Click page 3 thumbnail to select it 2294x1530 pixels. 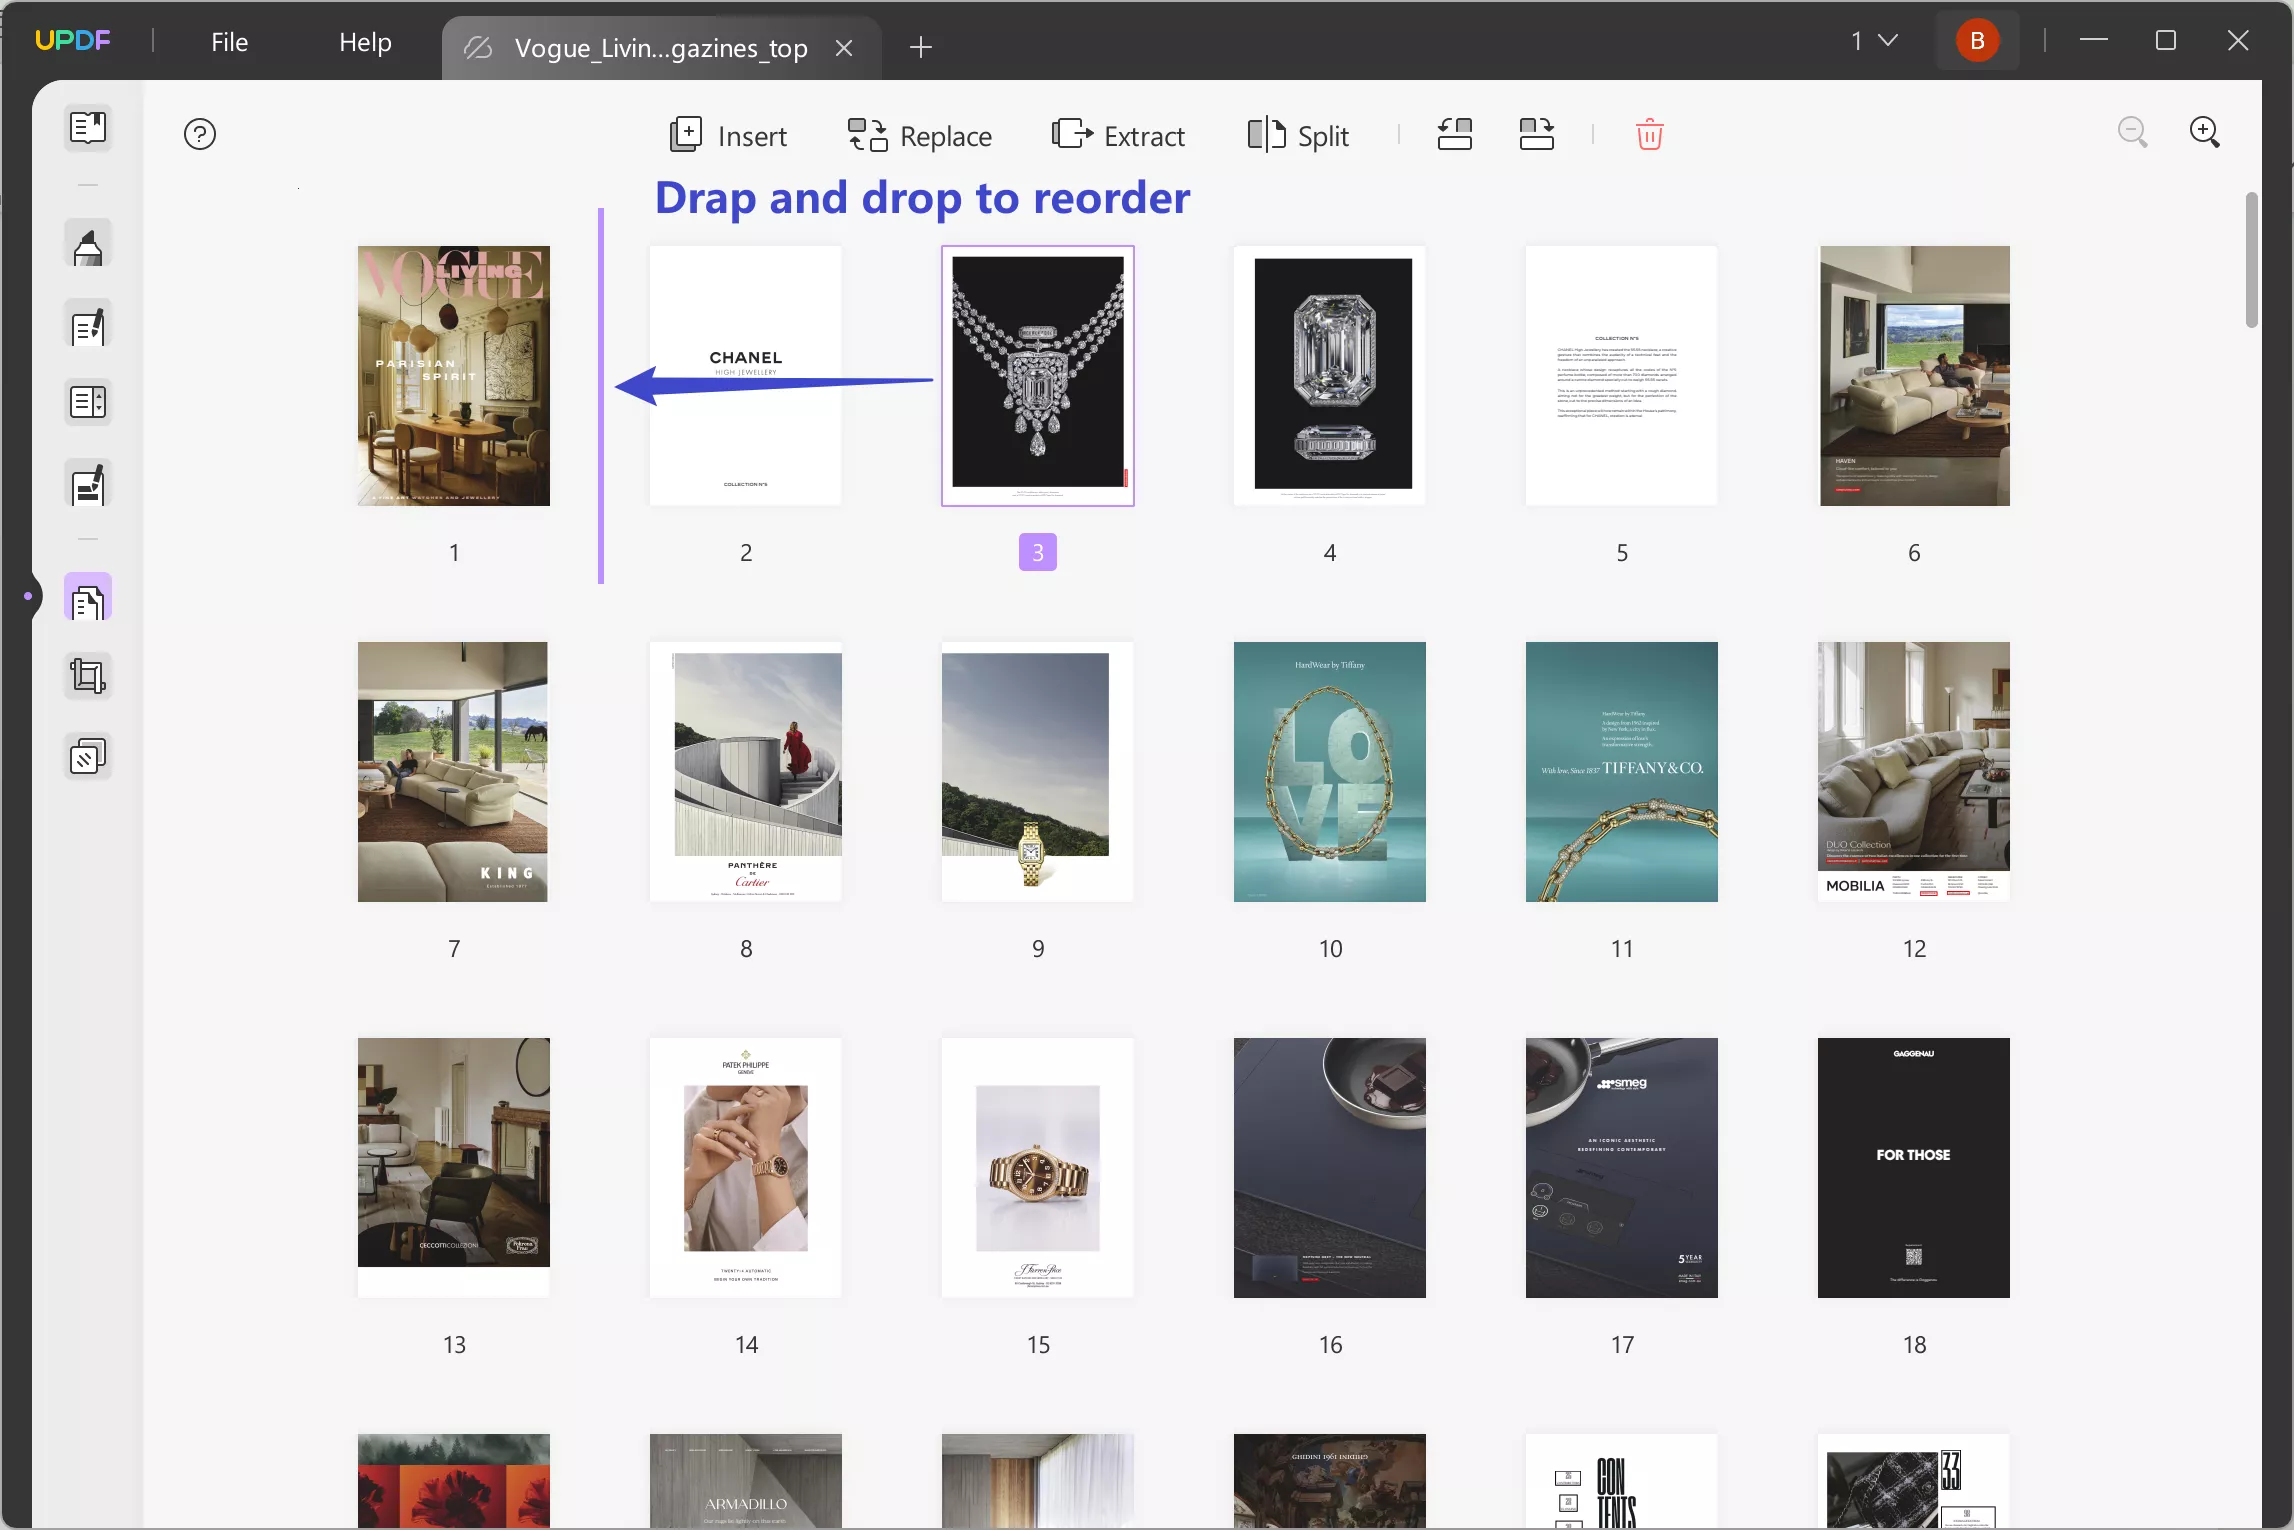pyautogui.click(x=1038, y=374)
